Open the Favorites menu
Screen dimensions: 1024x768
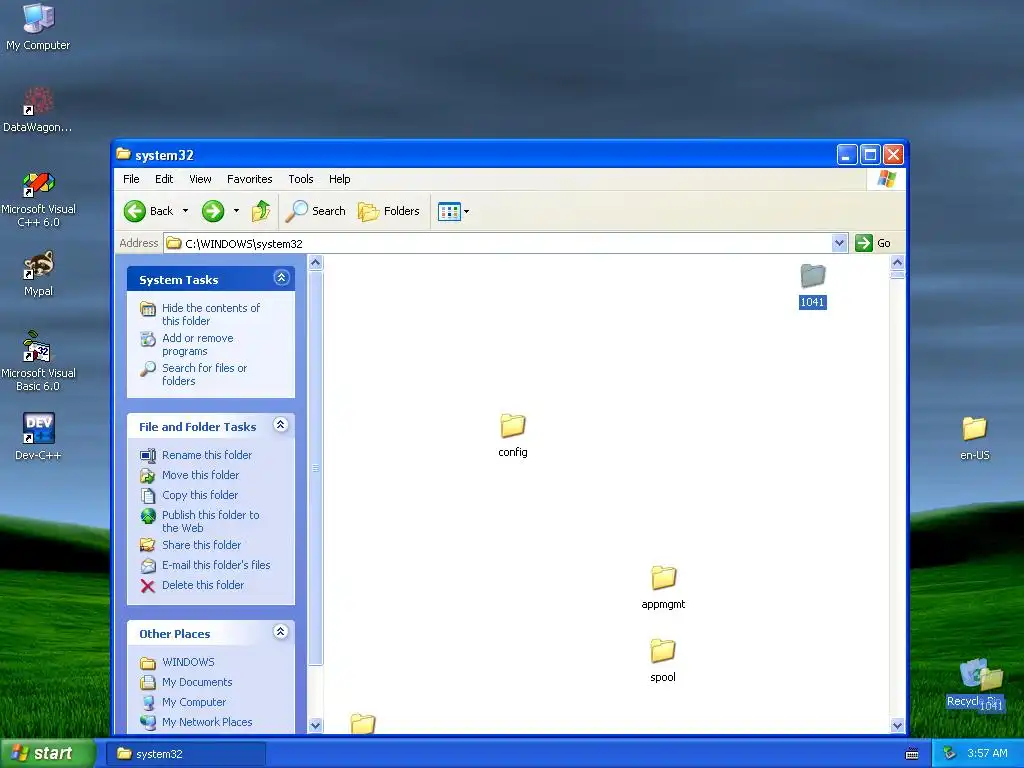(249, 179)
